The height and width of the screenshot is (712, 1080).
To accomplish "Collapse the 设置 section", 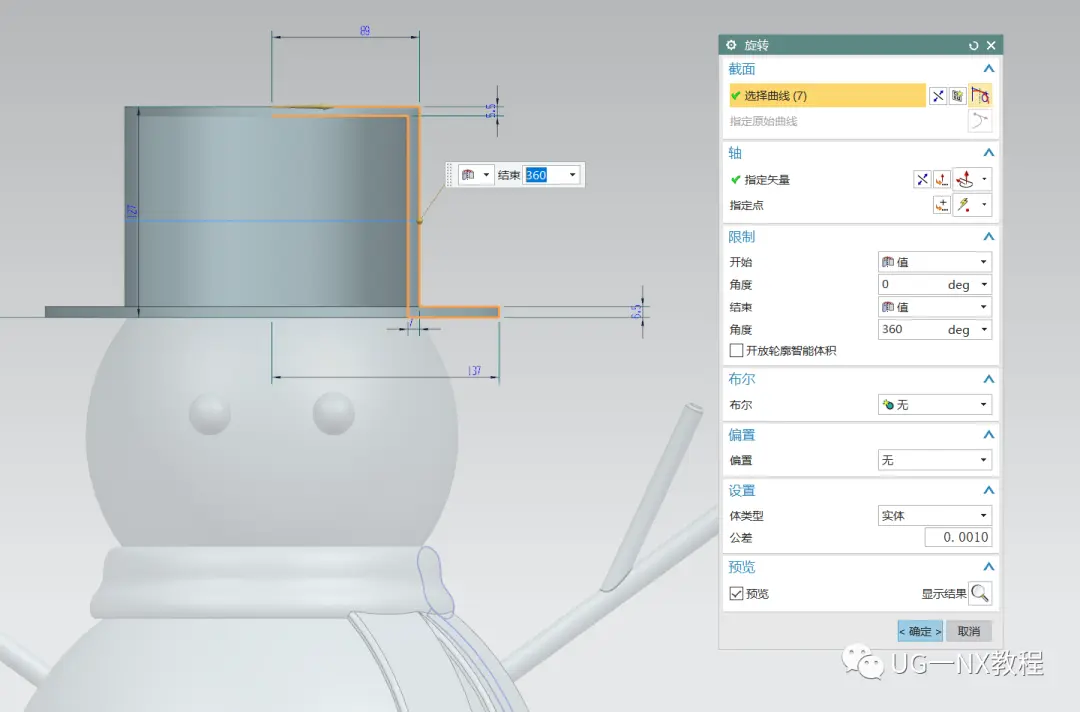I will point(988,491).
